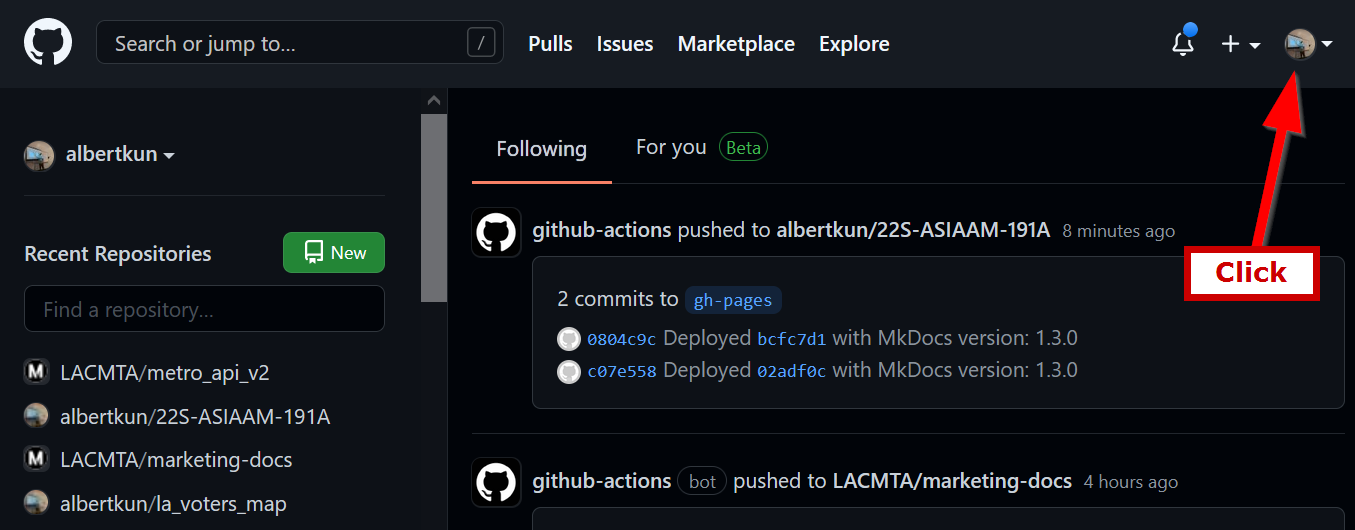Image resolution: width=1355 pixels, height=530 pixels.
Task: Click the albertkun/la_voters_map avatar icon
Action: 36,503
